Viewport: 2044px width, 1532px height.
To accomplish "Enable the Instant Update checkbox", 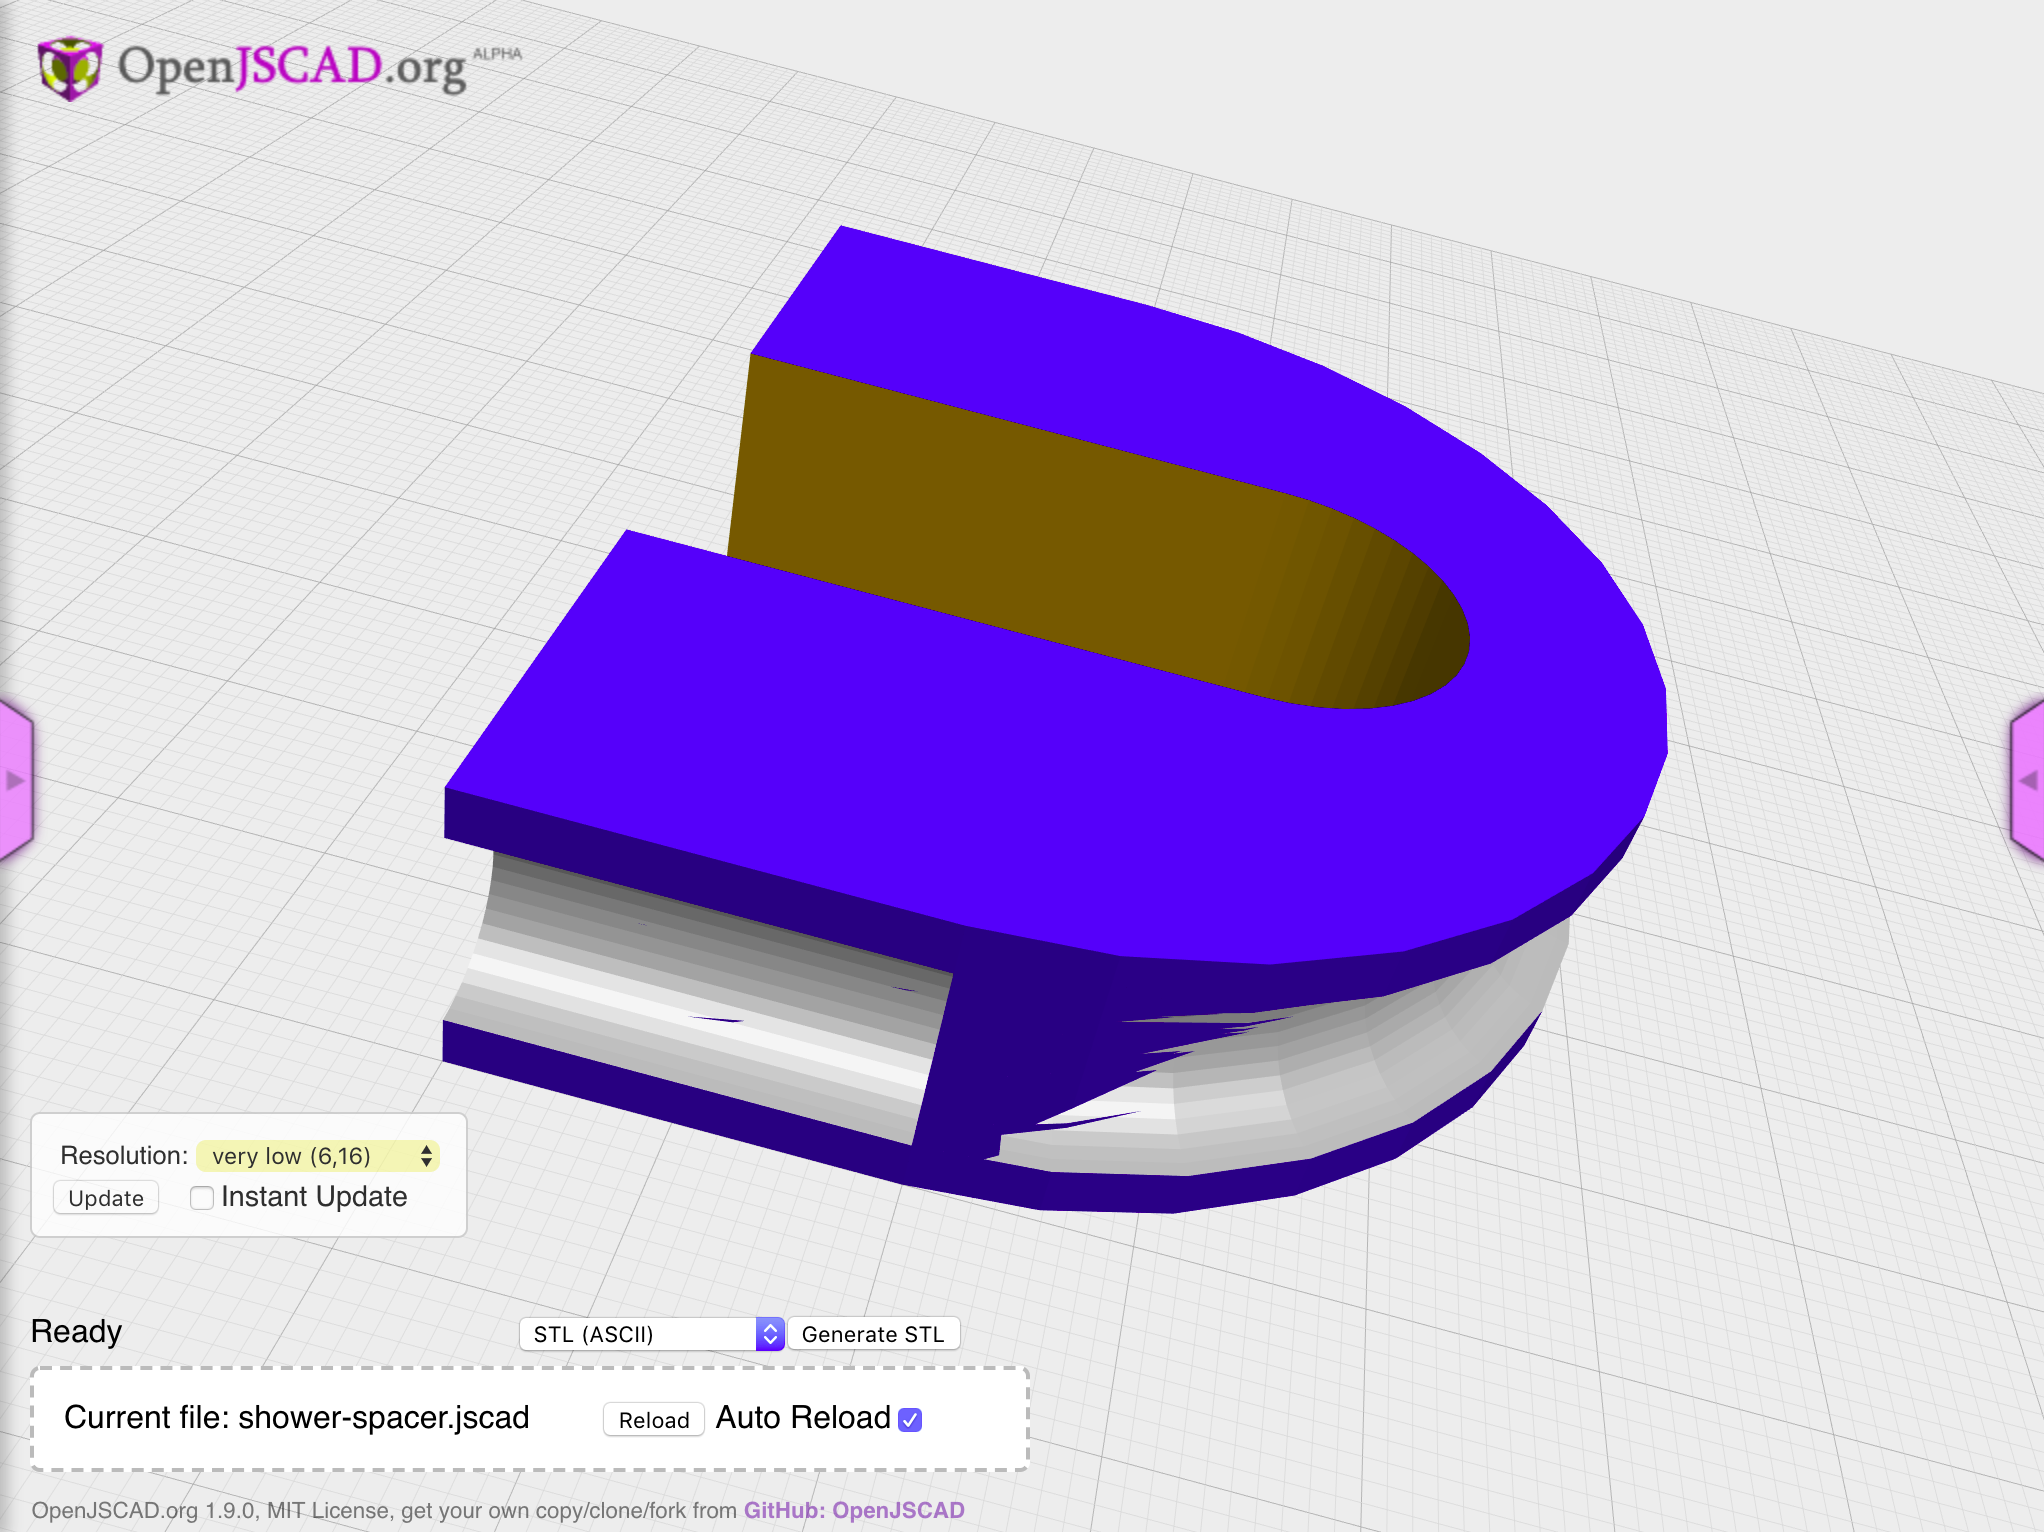I will [202, 1196].
